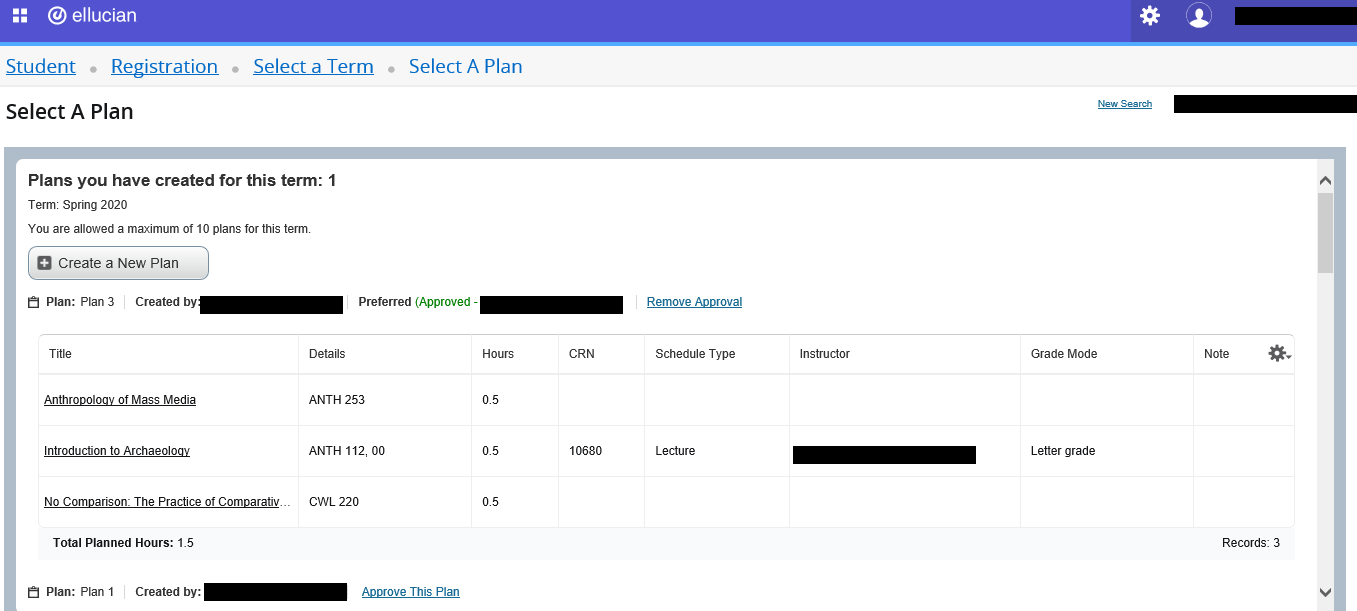Screen dimensions: 1357x611
Task: Click the clipboard icon beside Plan 3
Action: coord(34,302)
